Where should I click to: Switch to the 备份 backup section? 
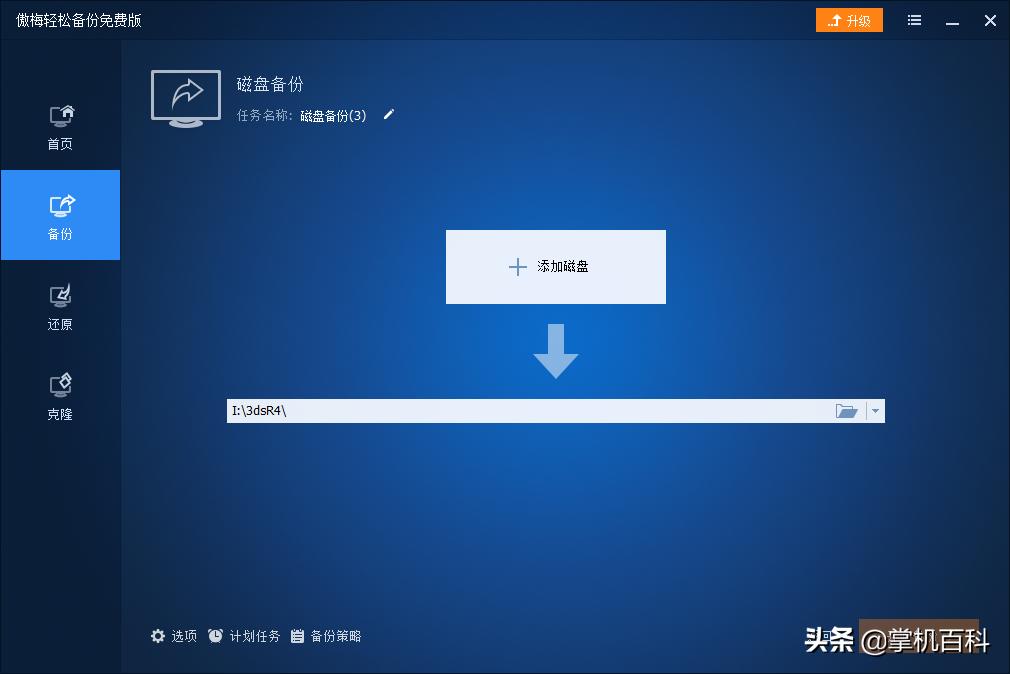click(59, 215)
